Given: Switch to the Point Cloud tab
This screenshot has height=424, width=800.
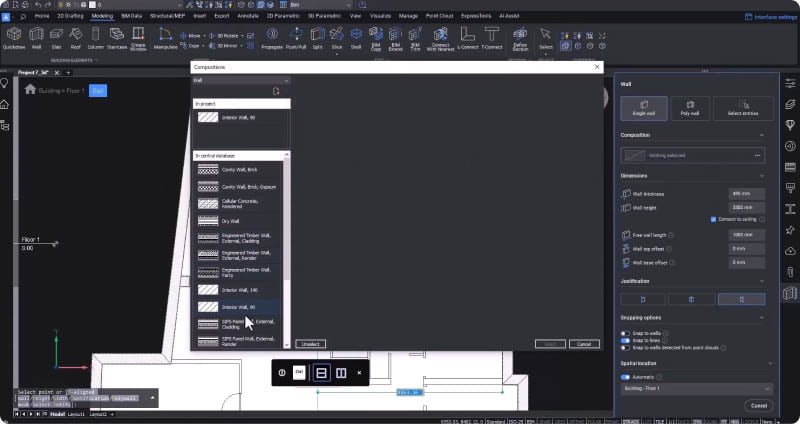Looking at the screenshot, I should click(x=439, y=16).
